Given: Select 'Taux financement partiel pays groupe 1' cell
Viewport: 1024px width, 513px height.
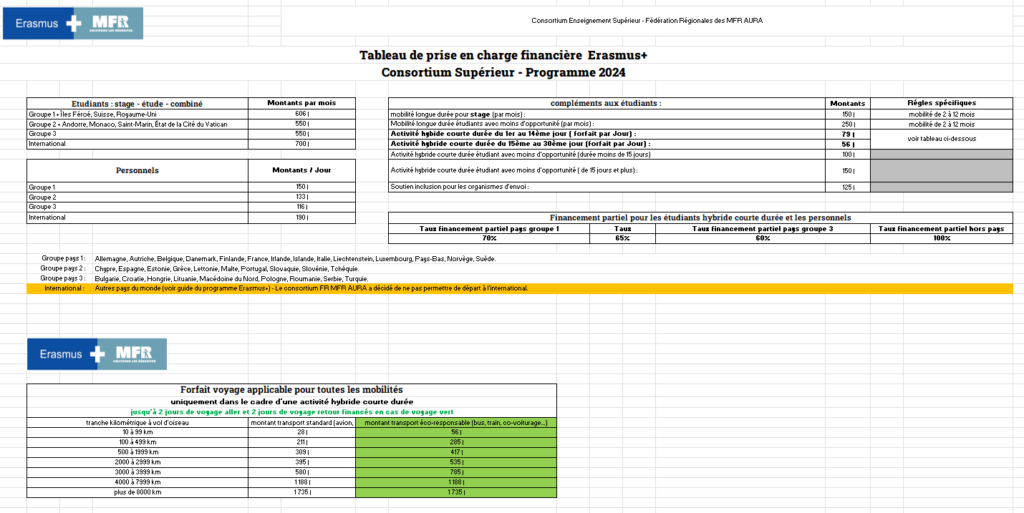Looking at the screenshot, I should click(x=489, y=228).
